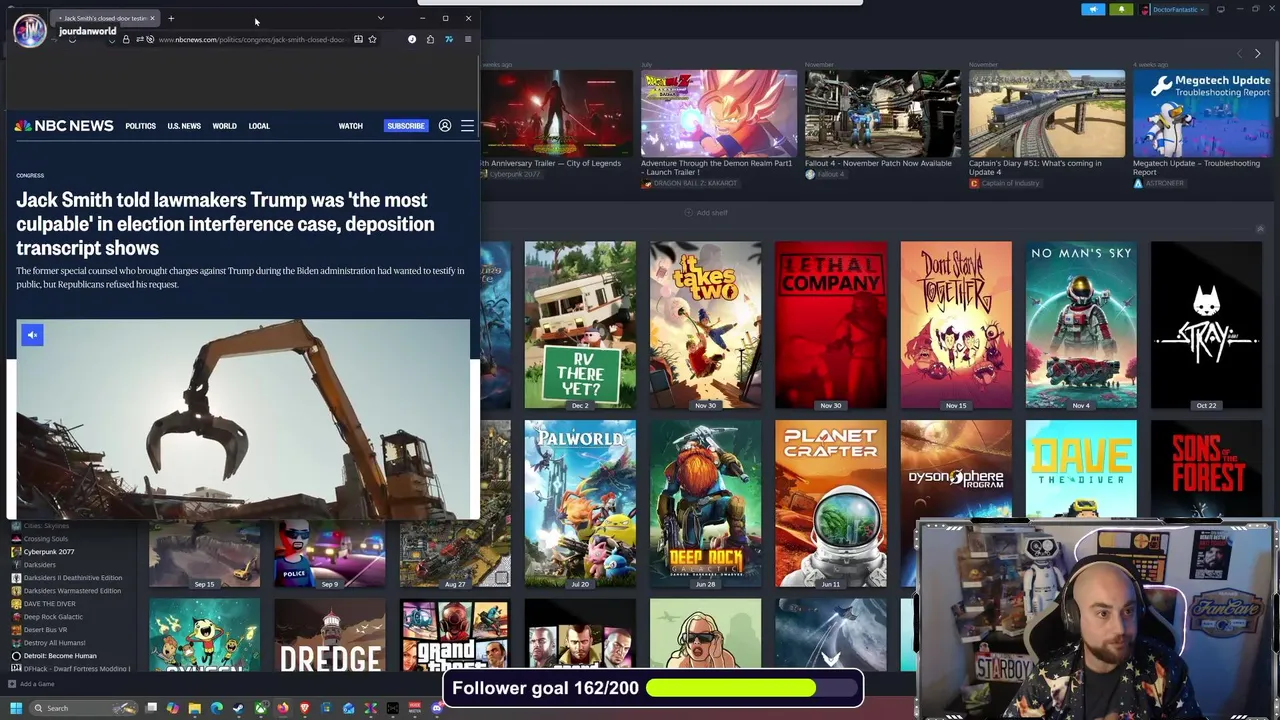
Task: Close the Jack Smith browser tab
Action: coord(152,18)
